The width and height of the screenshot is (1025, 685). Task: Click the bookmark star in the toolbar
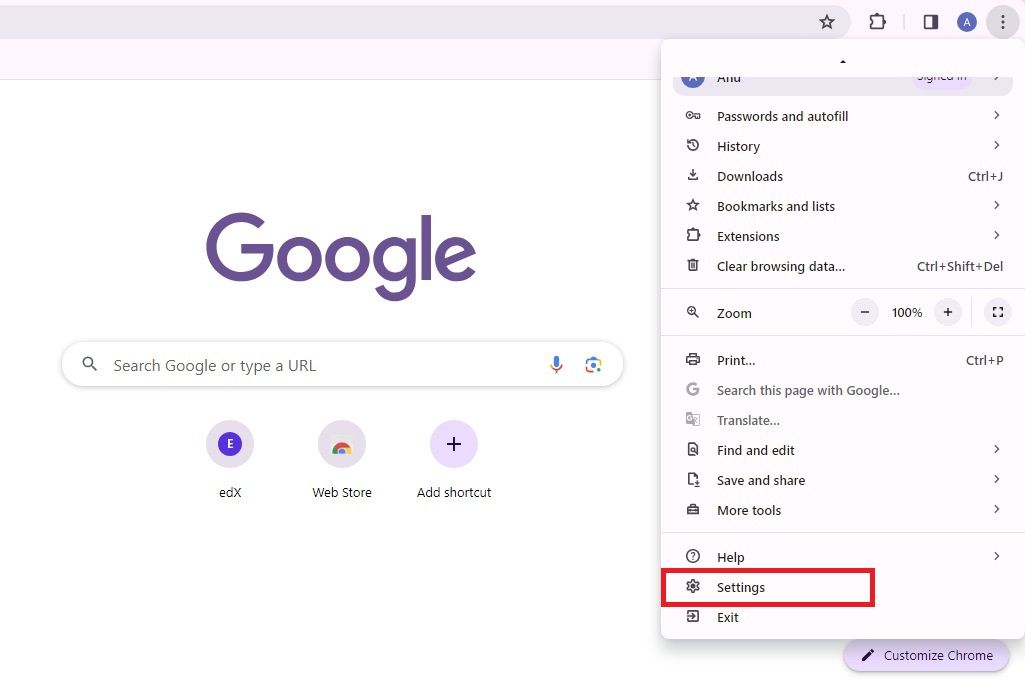click(827, 21)
